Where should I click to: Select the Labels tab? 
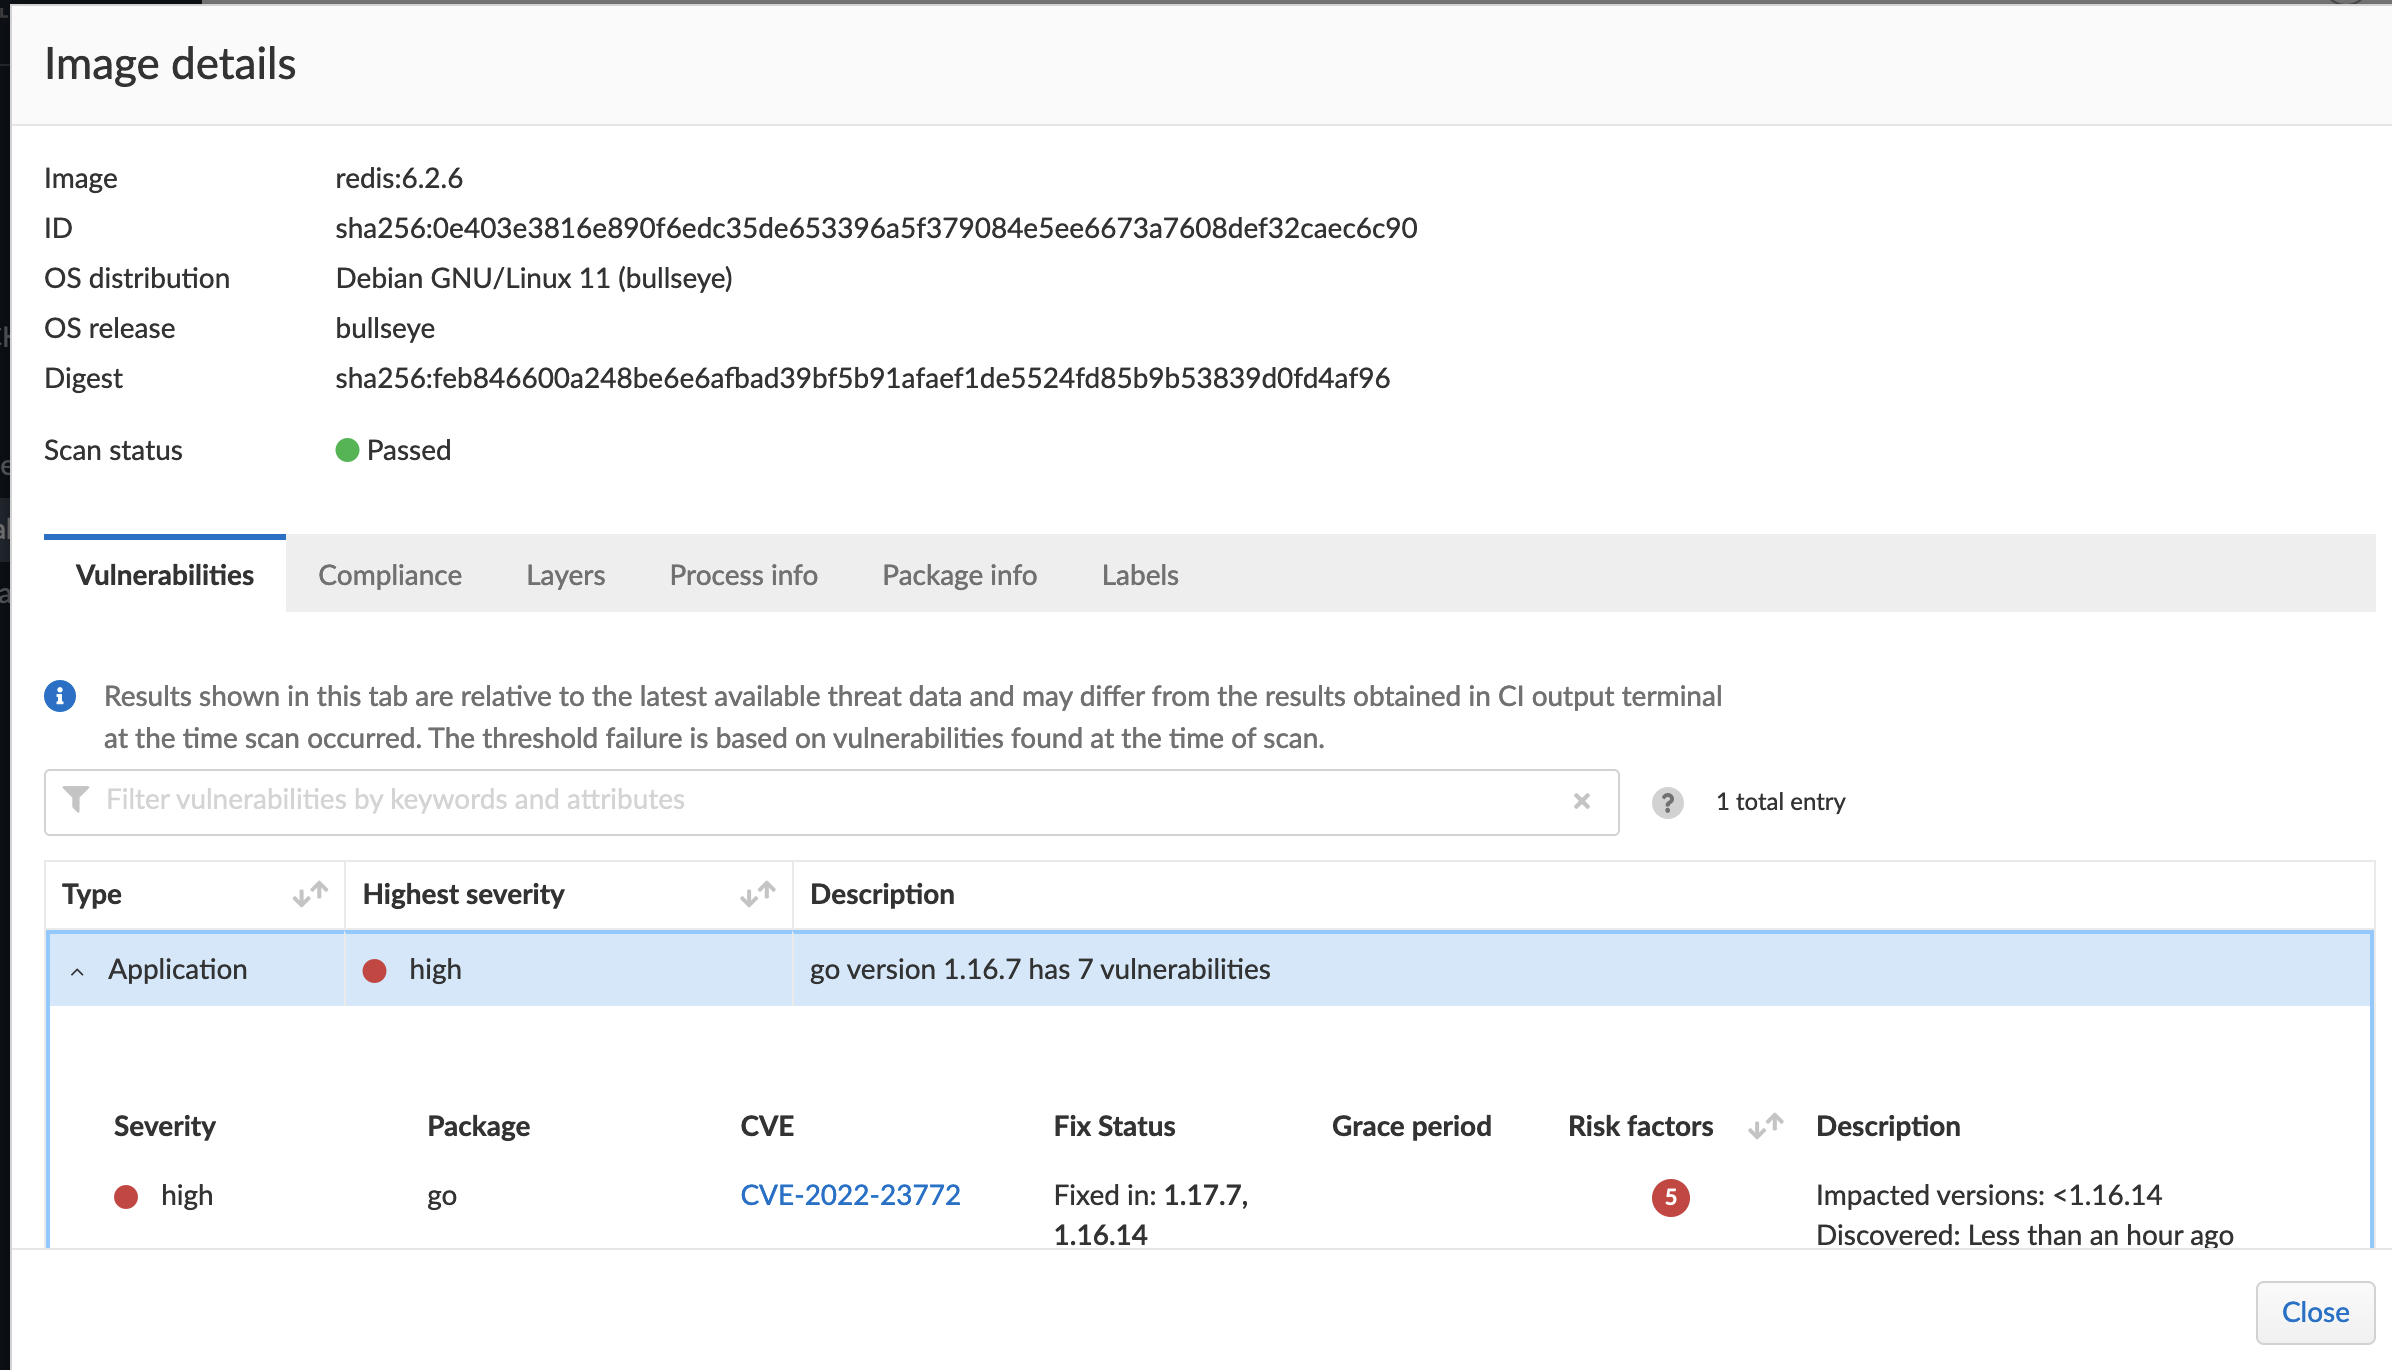(x=1140, y=575)
